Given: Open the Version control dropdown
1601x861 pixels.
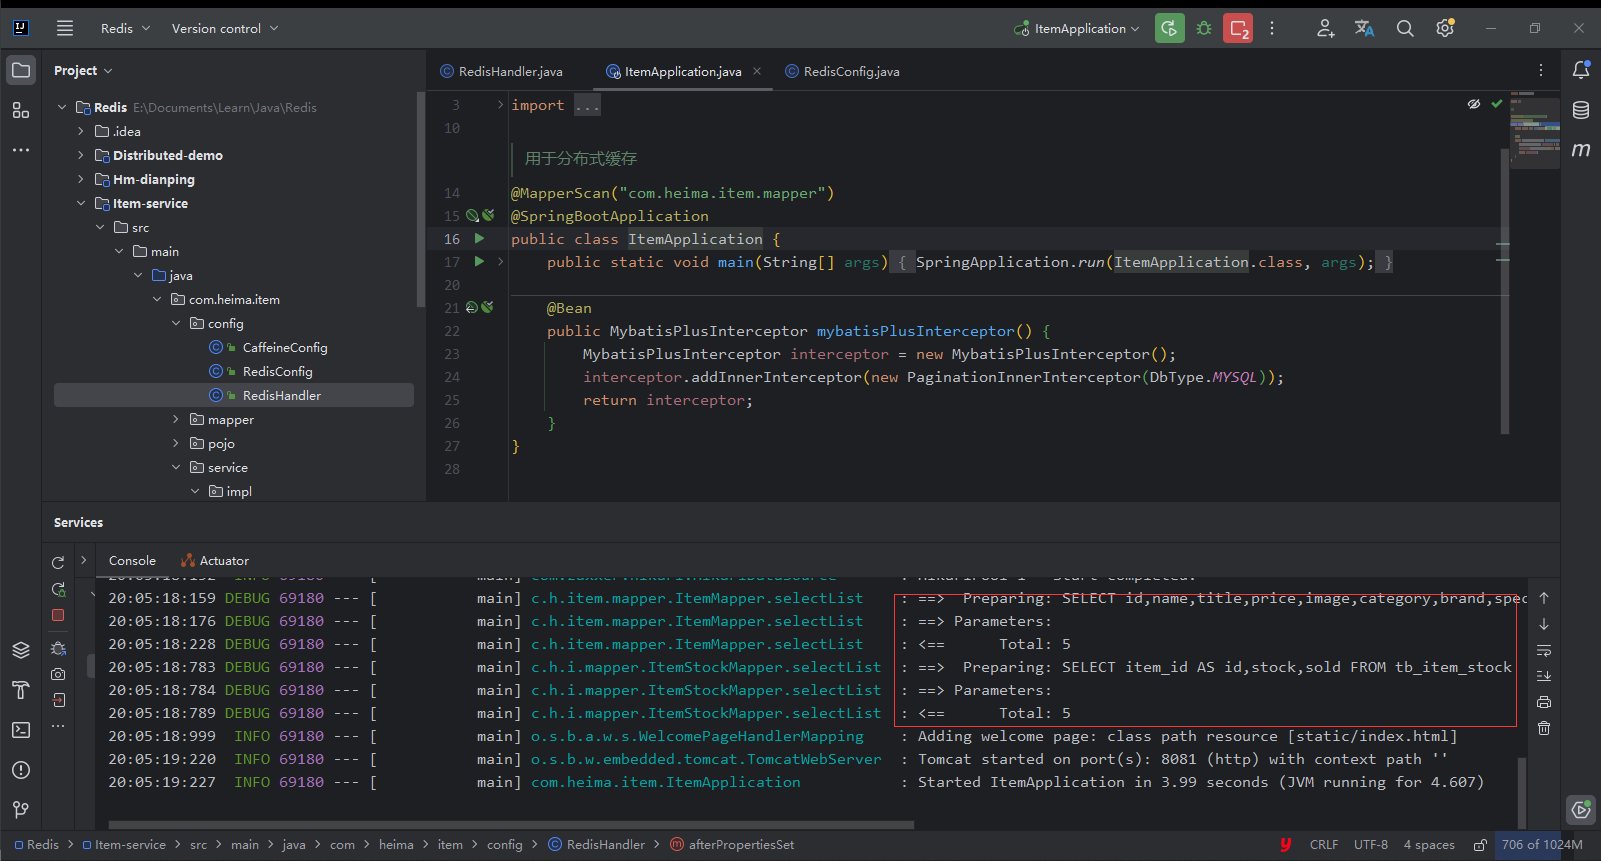Looking at the screenshot, I should 225,28.
